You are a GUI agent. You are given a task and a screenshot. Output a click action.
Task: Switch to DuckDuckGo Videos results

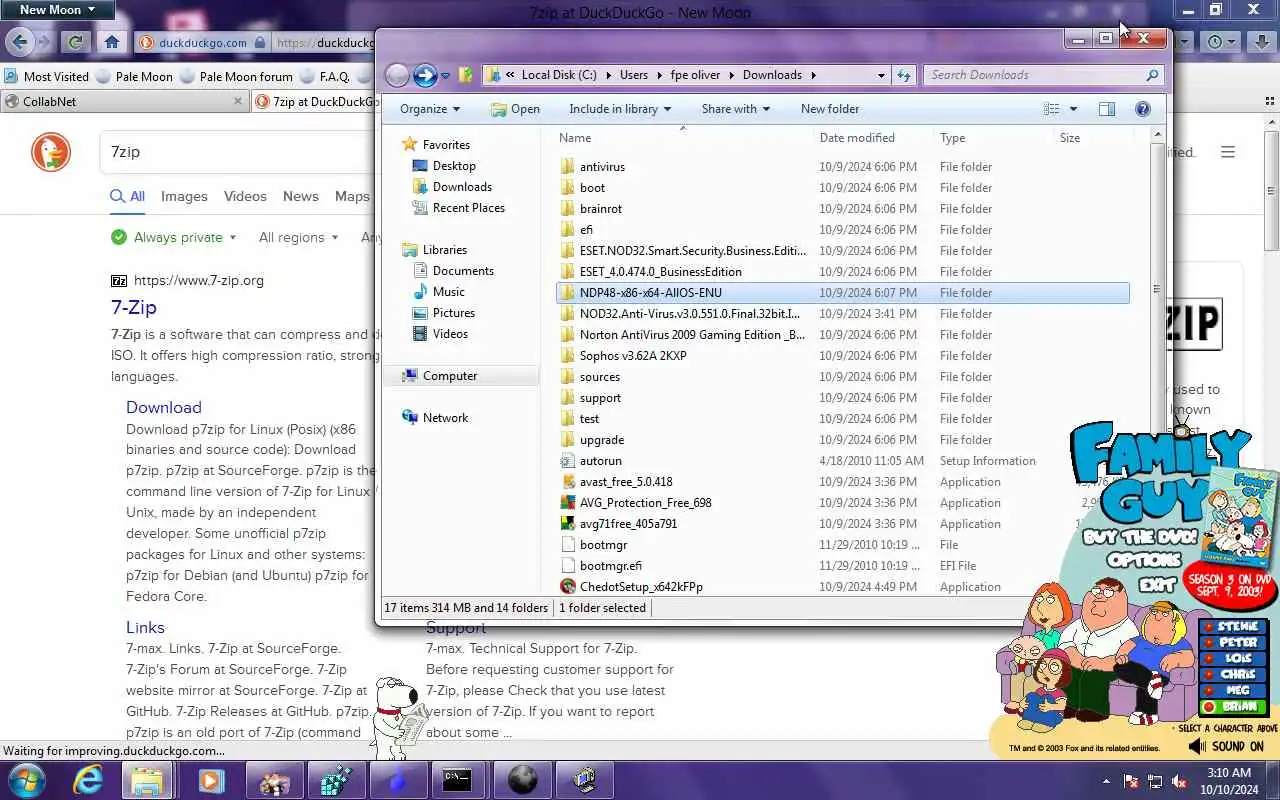(x=245, y=197)
